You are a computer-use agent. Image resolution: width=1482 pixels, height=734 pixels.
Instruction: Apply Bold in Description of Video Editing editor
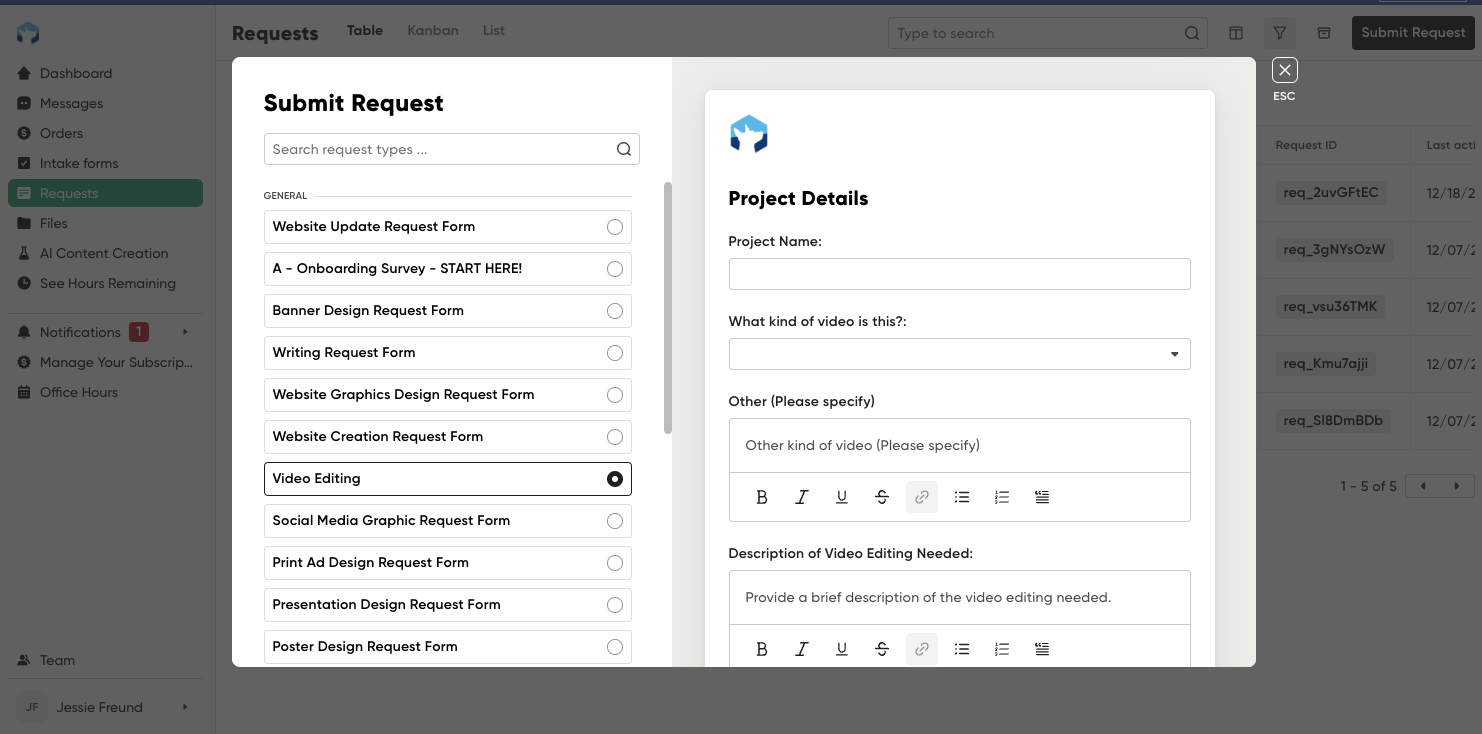762,649
